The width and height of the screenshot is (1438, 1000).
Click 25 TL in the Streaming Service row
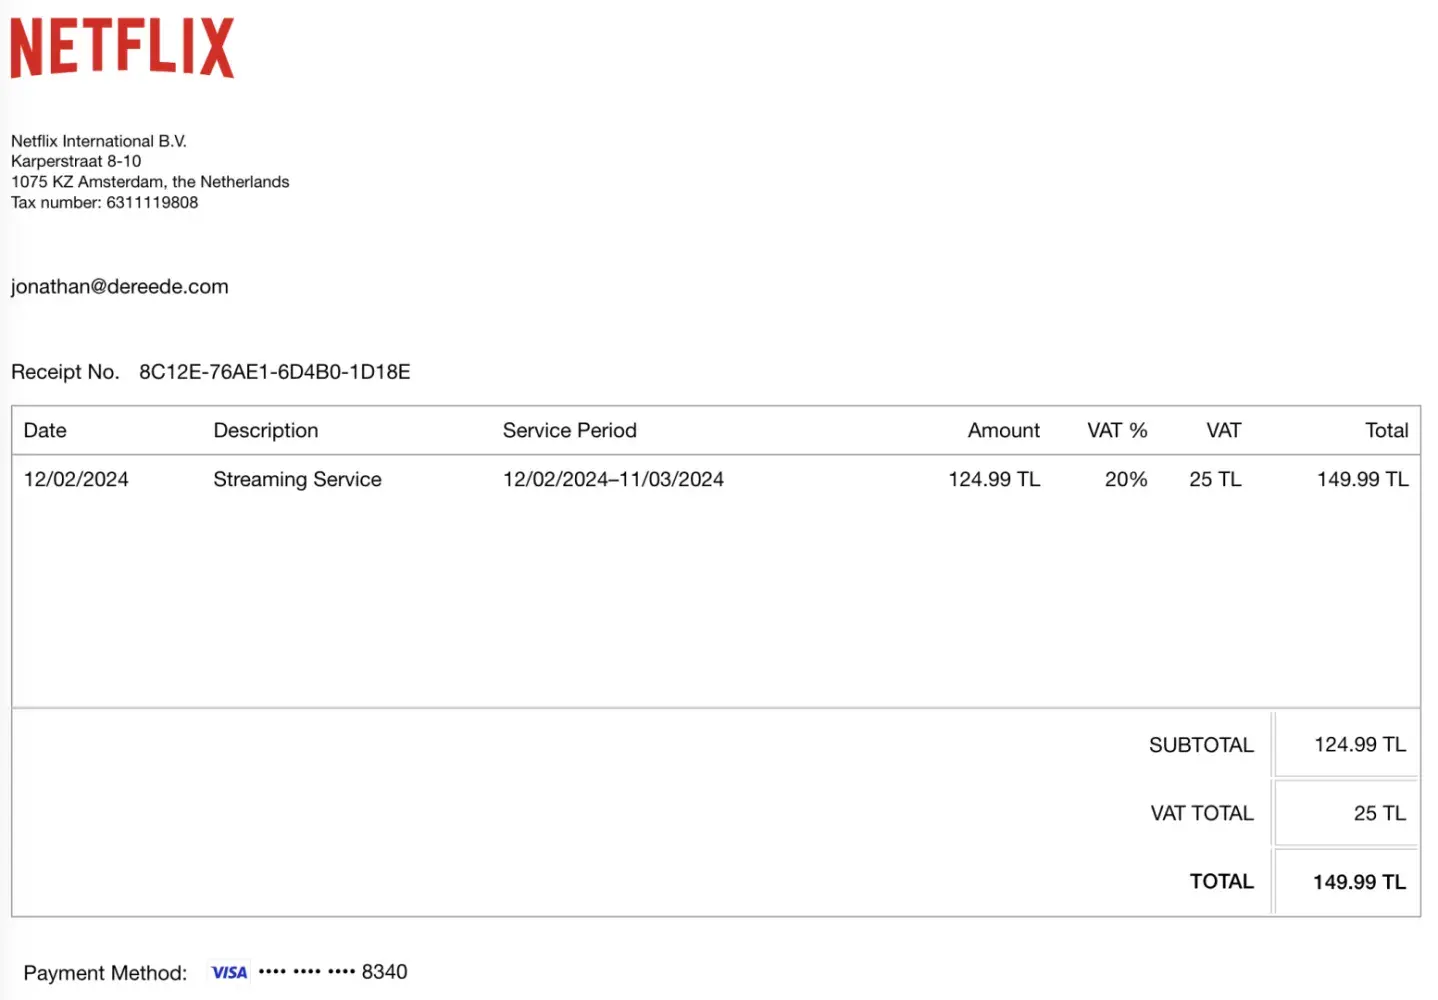click(x=1215, y=479)
